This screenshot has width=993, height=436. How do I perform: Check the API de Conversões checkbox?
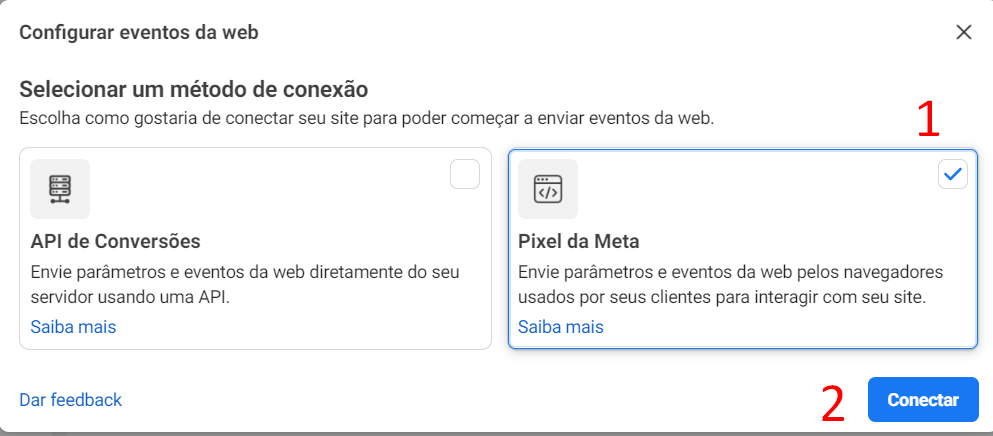pyautogui.click(x=465, y=174)
